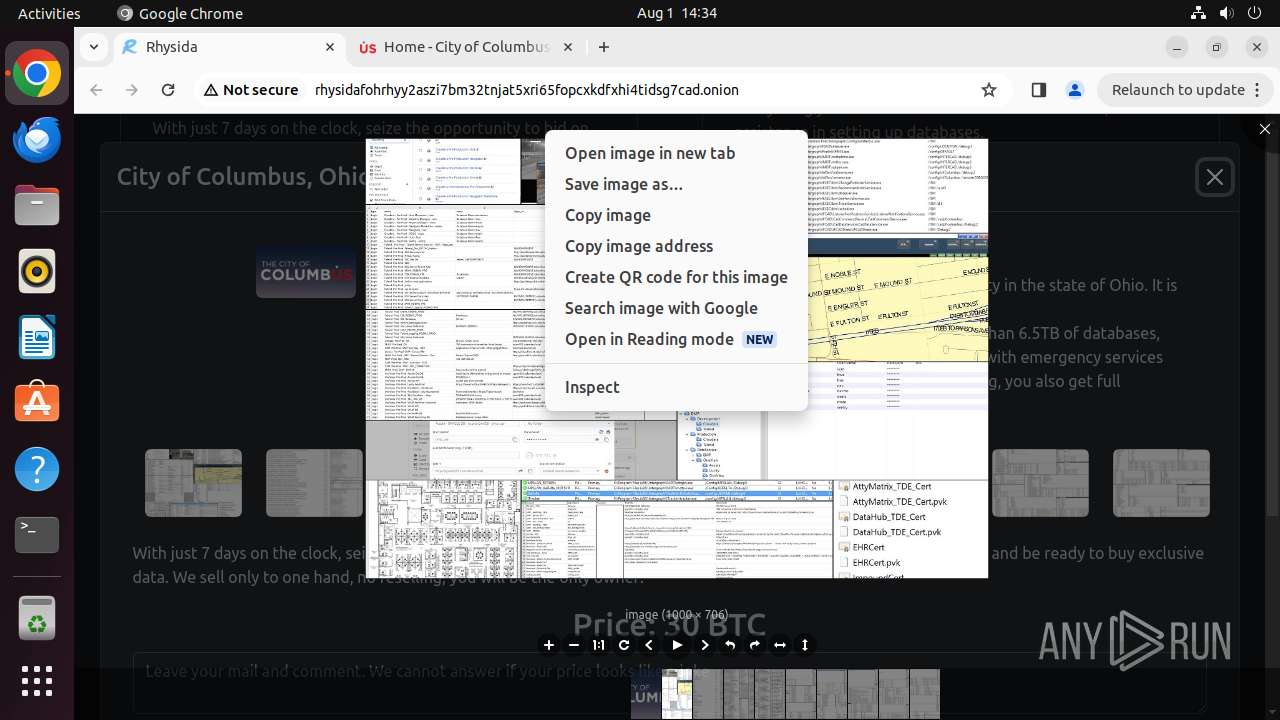The width and height of the screenshot is (1280, 720).
Task: Switch to 'Home - City of Columbus' tab
Action: (x=466, y=47)
